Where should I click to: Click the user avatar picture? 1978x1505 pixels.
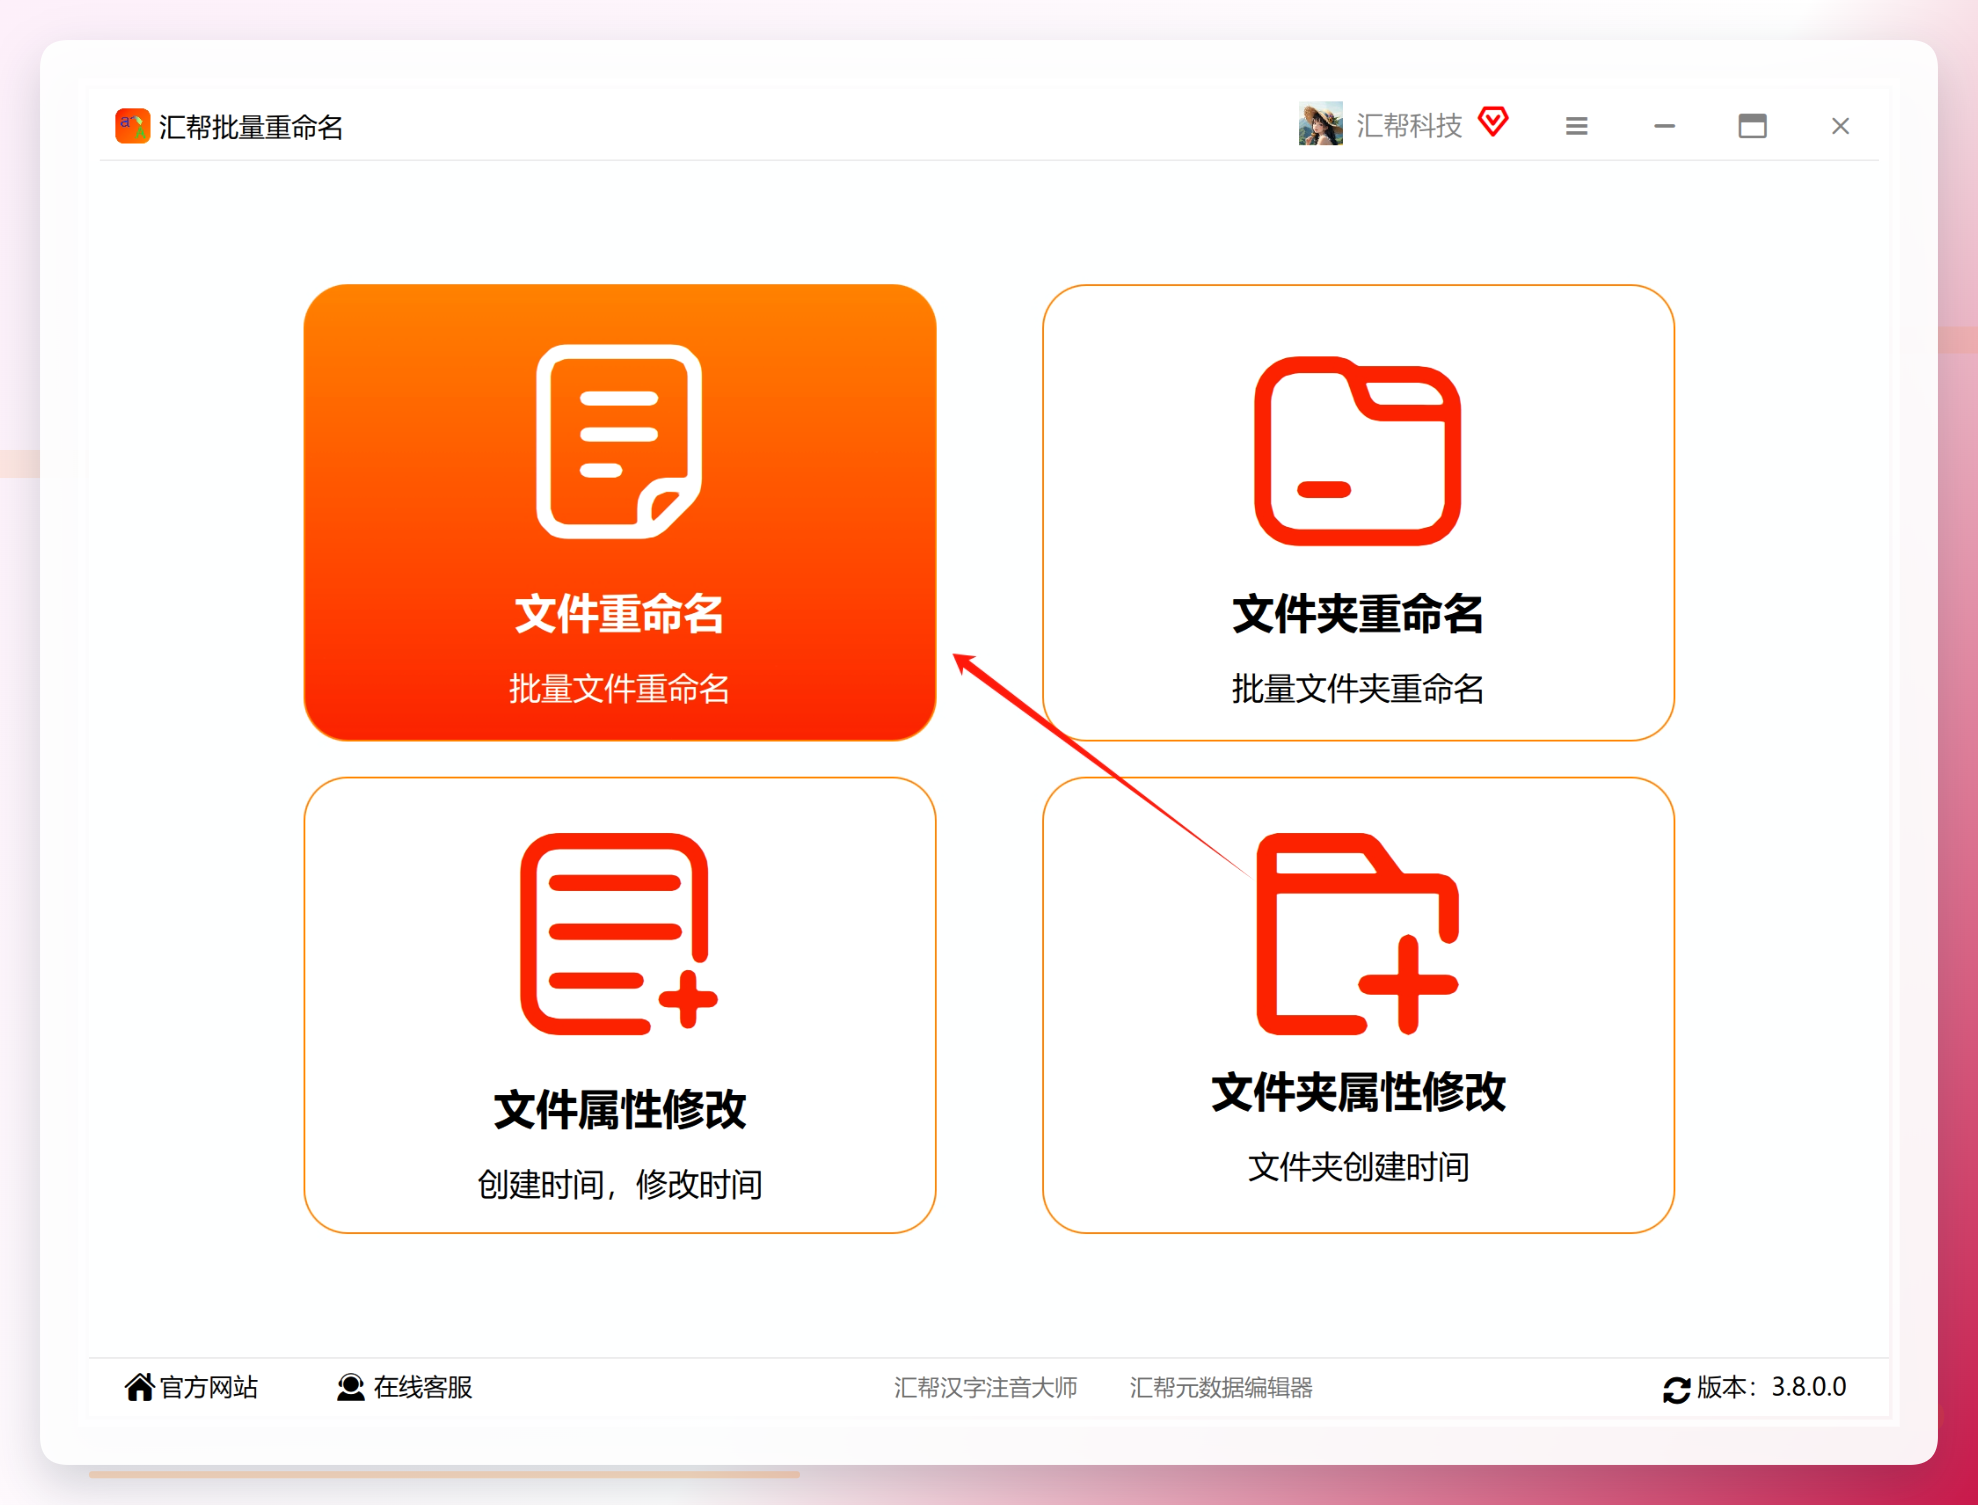point(1320,124)
